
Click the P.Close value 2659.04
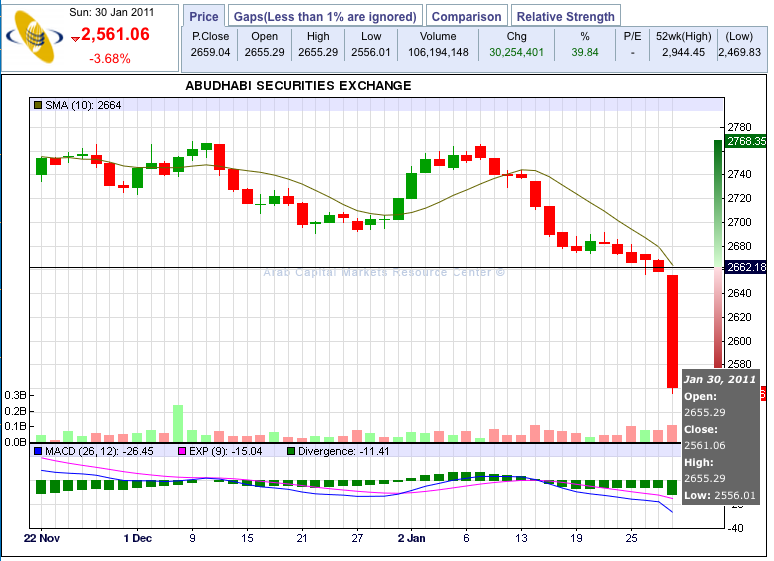(x=210, y=52)
